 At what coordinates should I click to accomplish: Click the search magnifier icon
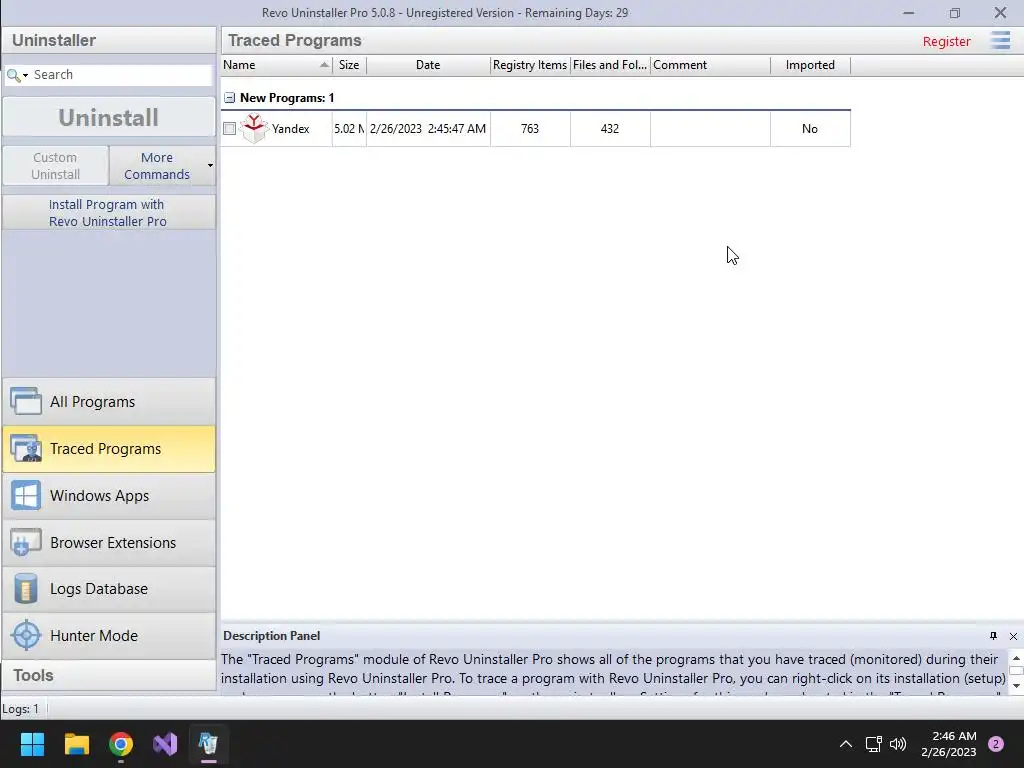12,75
